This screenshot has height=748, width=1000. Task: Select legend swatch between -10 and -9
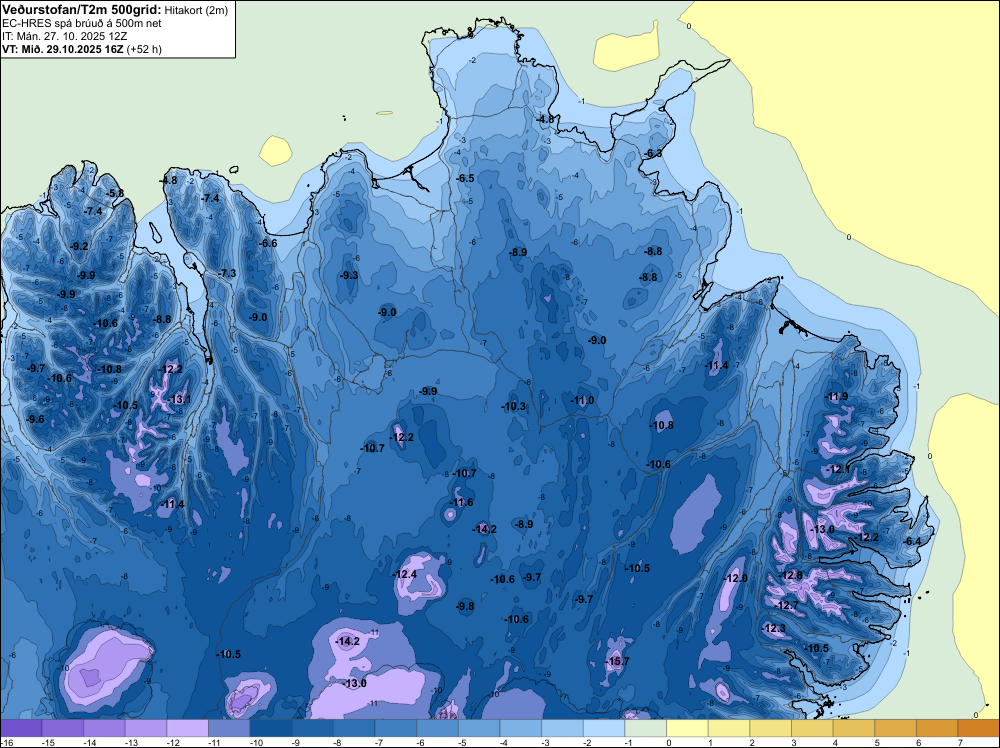[271, 728]
